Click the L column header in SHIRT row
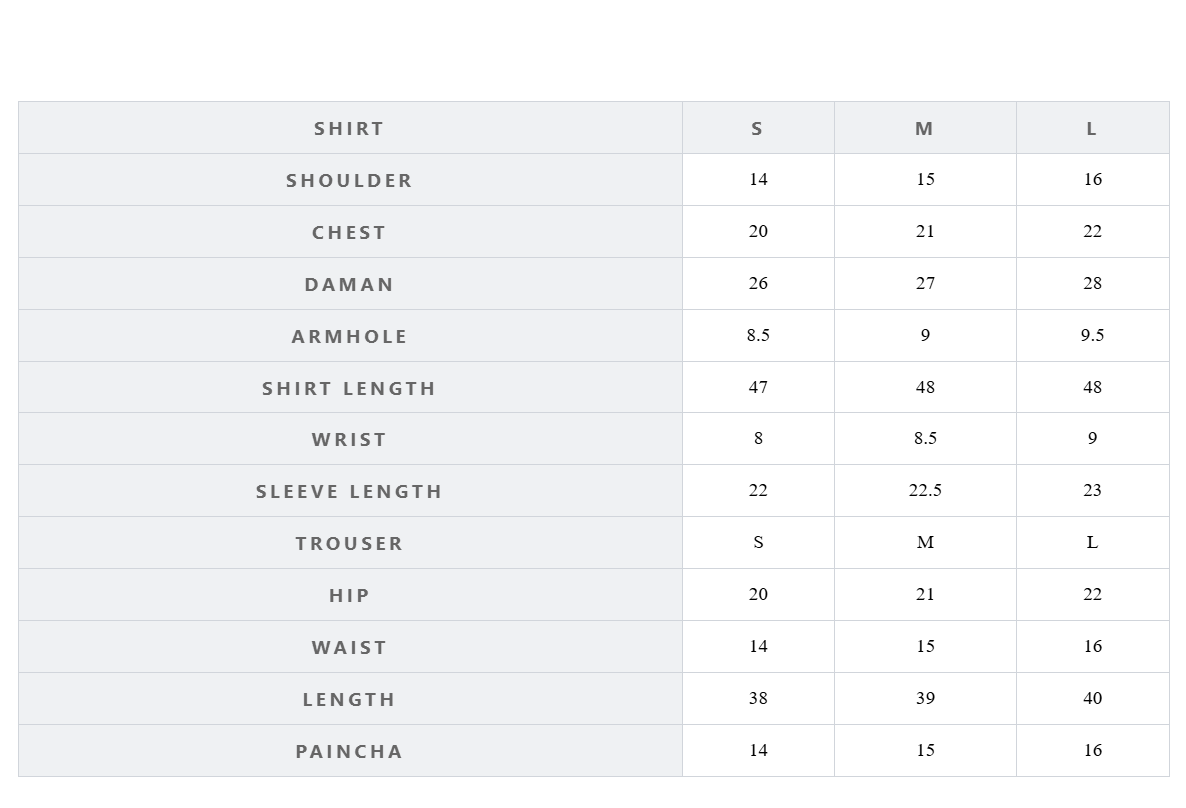Viewport: 1186px width, 808px height. click(1092, 128)
